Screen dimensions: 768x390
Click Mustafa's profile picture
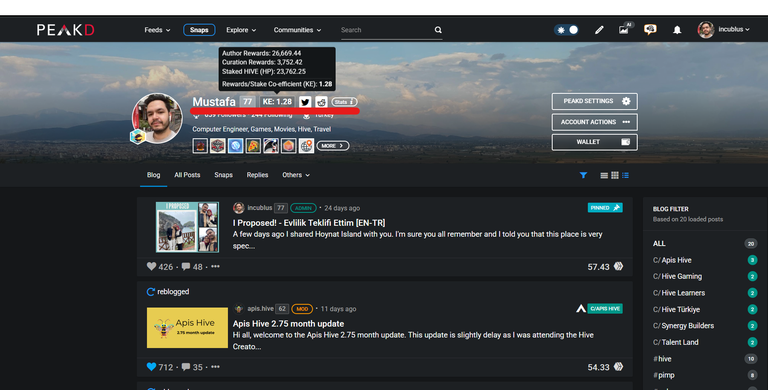pos(157,119)
